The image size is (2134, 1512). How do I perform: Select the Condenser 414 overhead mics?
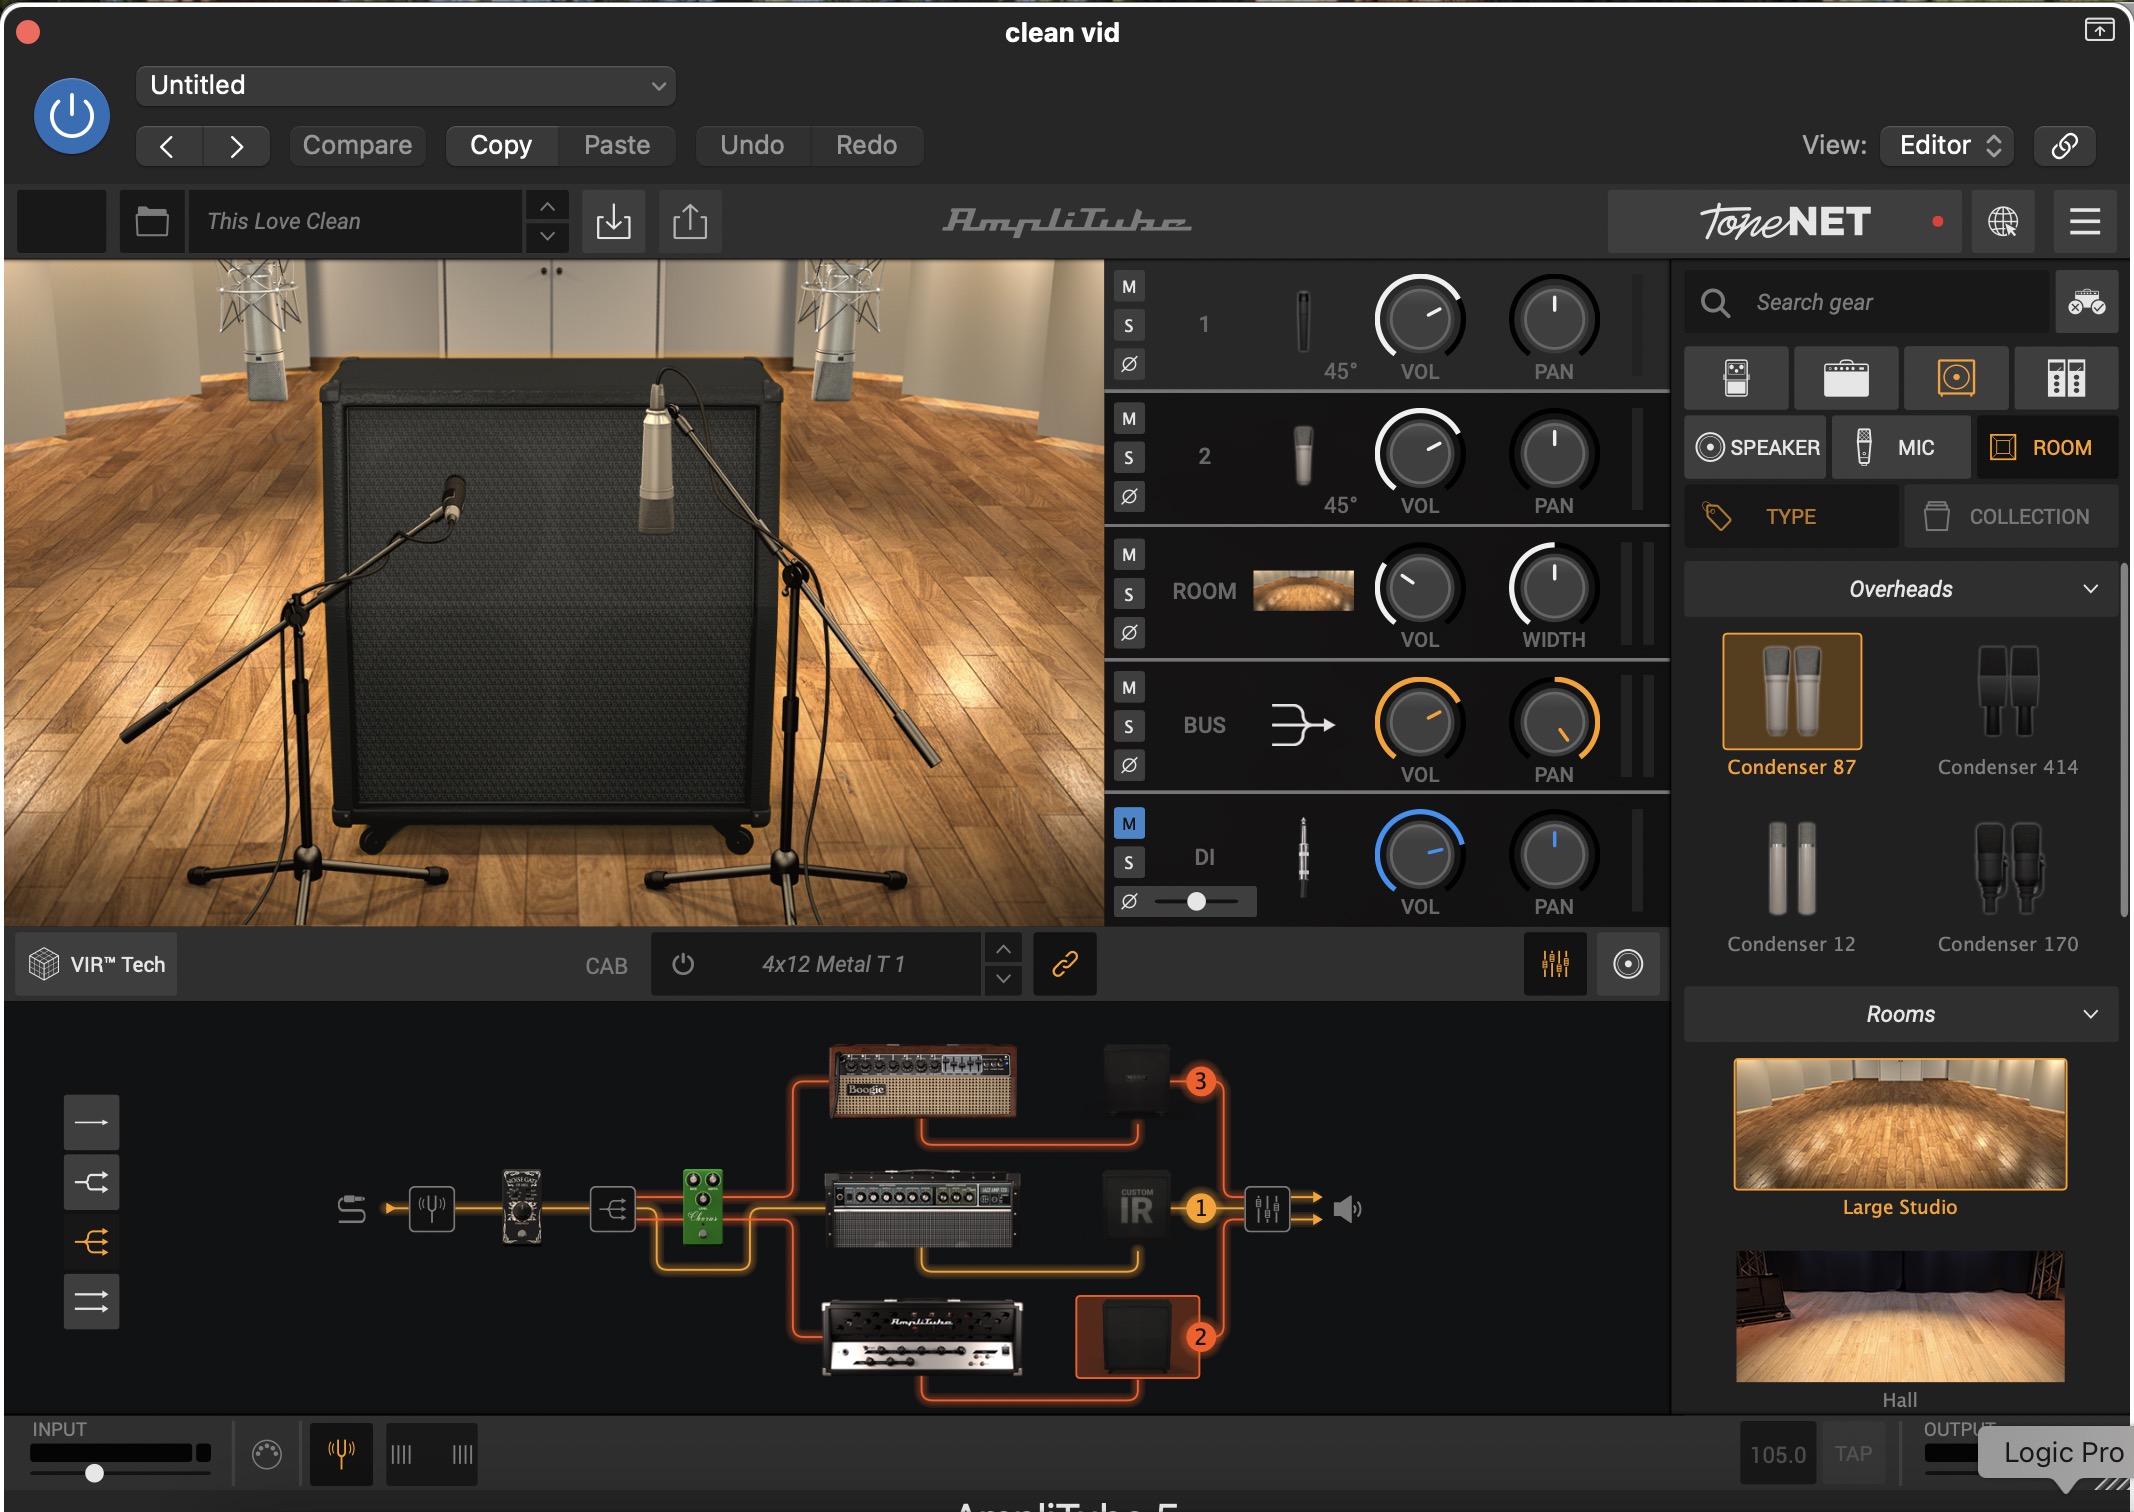pos(2008,707)
